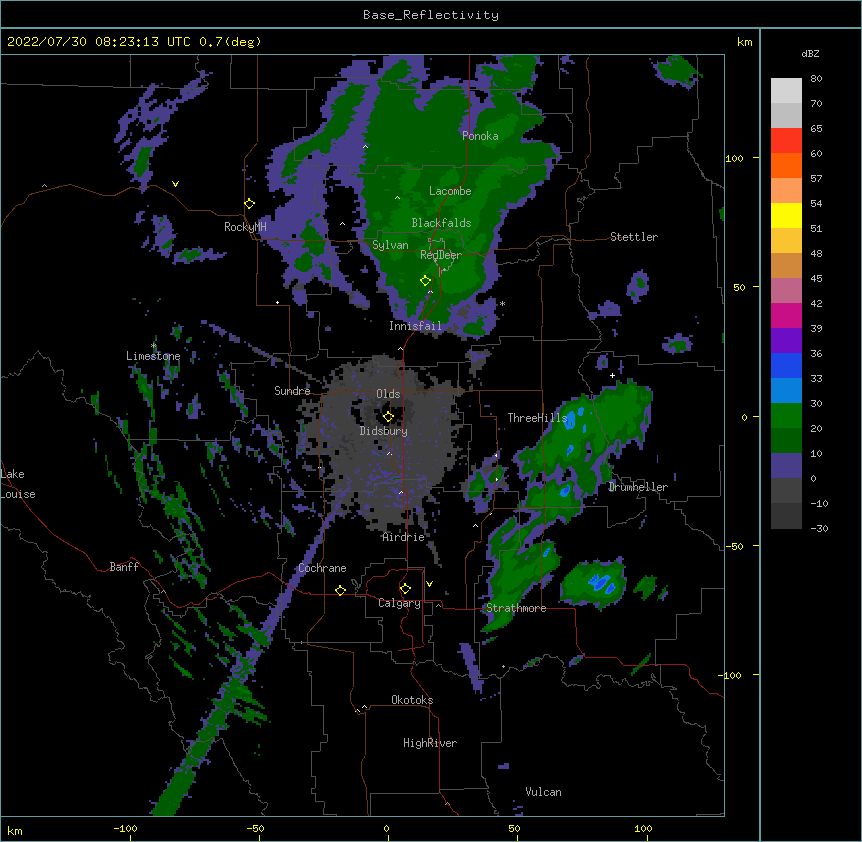
Task: Click the Airdrie city label
Action: coord(404,537)
